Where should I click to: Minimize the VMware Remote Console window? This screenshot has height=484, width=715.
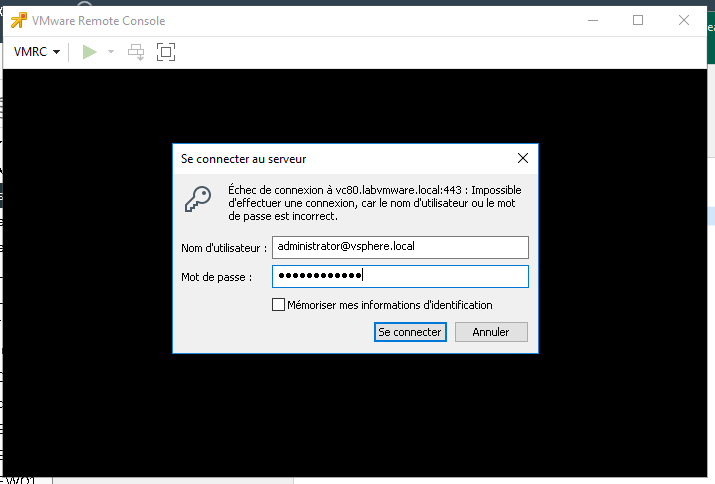593,21
